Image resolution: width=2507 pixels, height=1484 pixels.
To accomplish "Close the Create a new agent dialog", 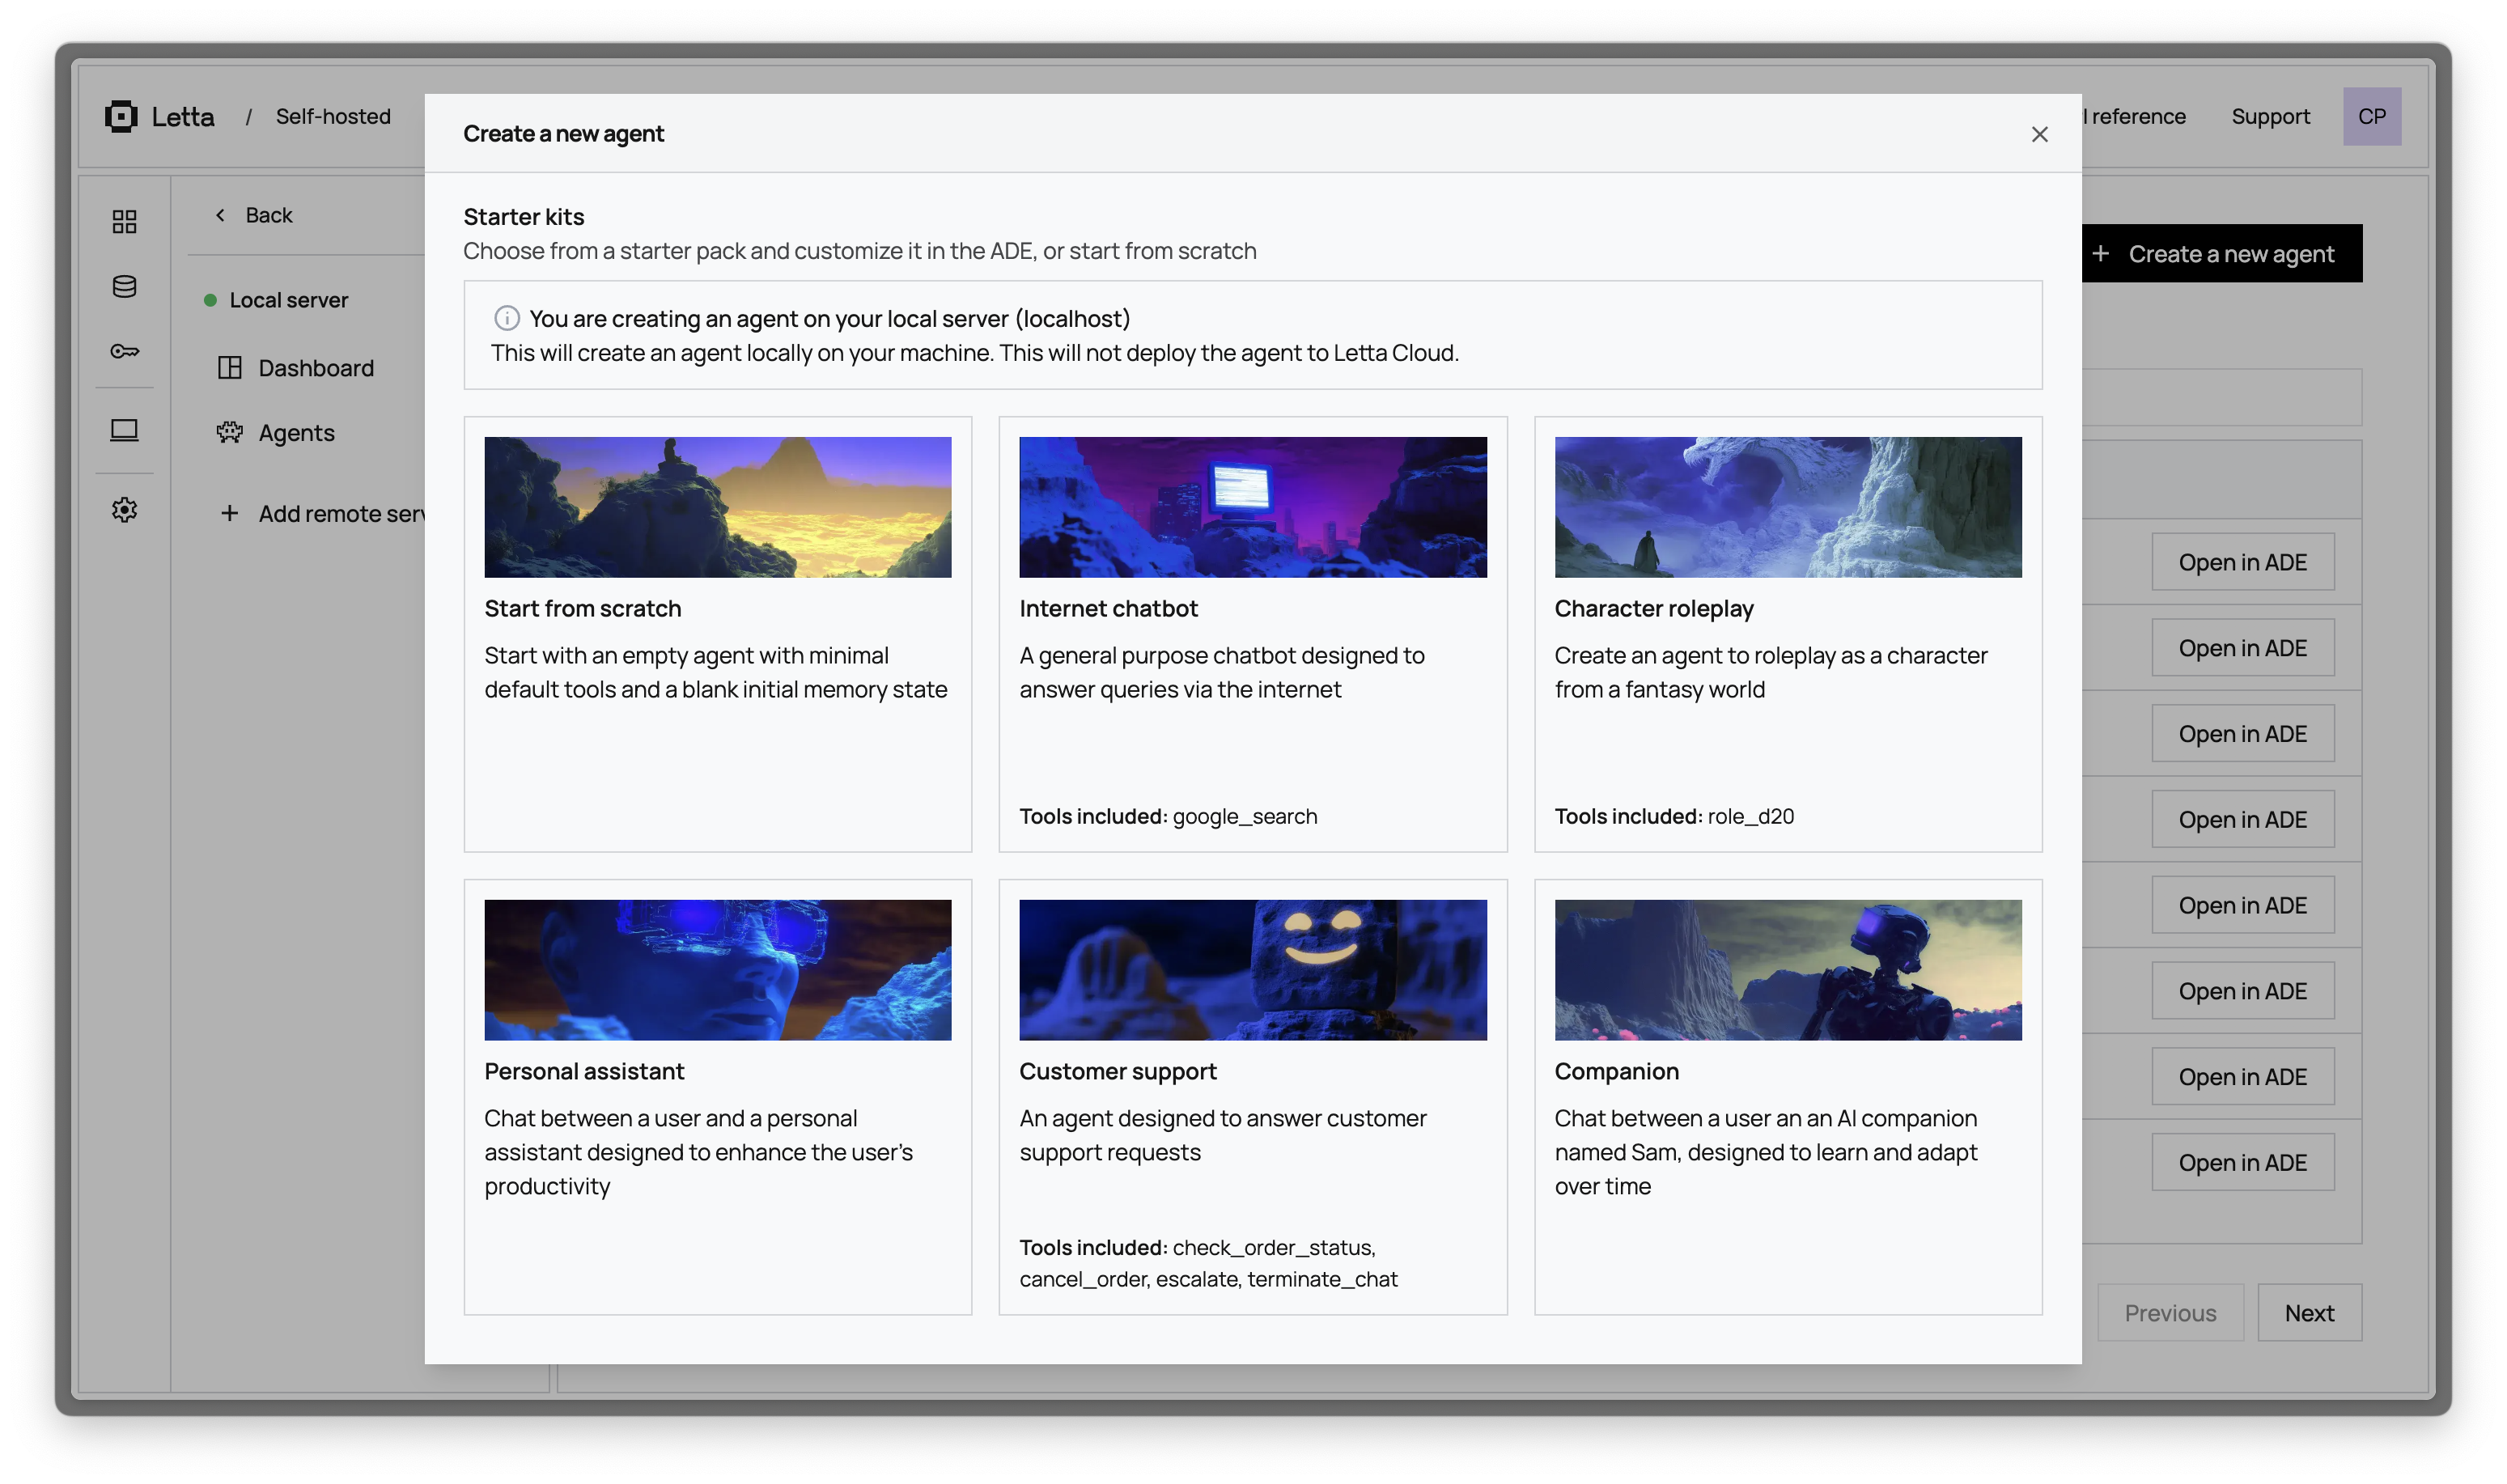I will coord(2039,134).
